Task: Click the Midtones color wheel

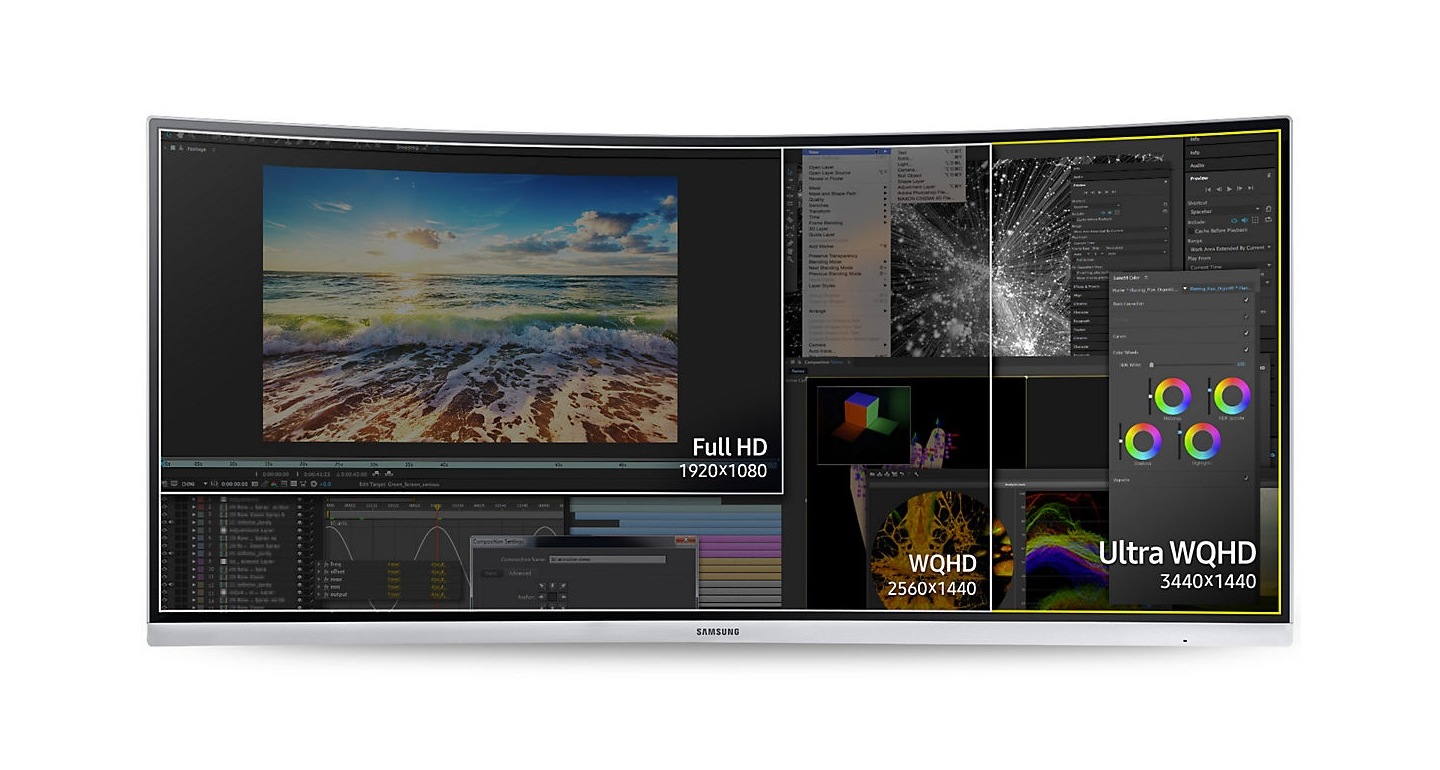Action: [x=1172, y=396]
